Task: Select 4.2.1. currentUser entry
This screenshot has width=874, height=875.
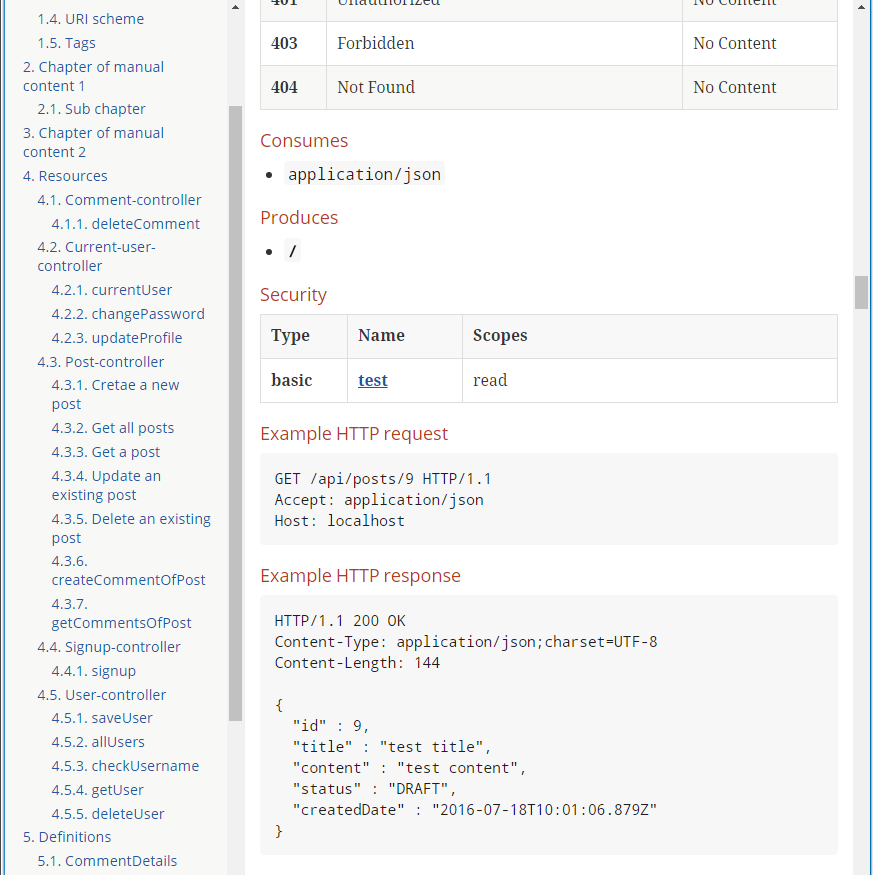Action: pyautogui.click(x=112, y=290)
